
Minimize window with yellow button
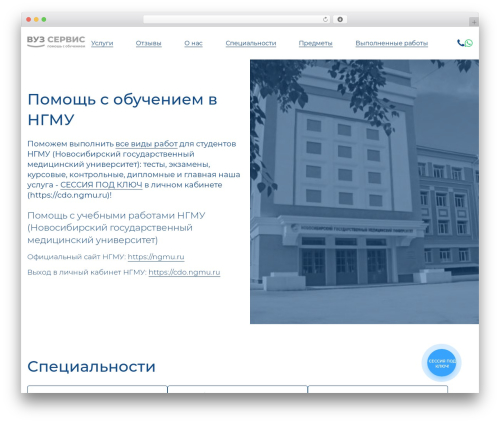36,19
